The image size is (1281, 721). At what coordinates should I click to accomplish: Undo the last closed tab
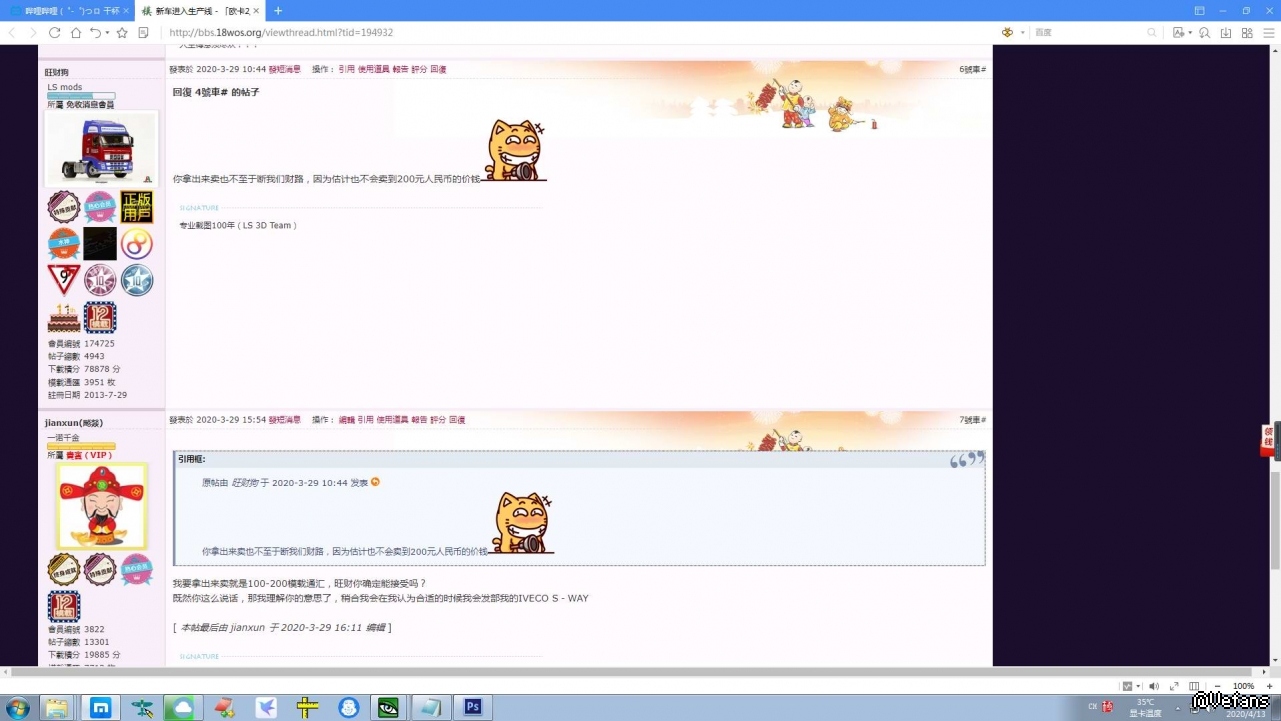(95, 33)
